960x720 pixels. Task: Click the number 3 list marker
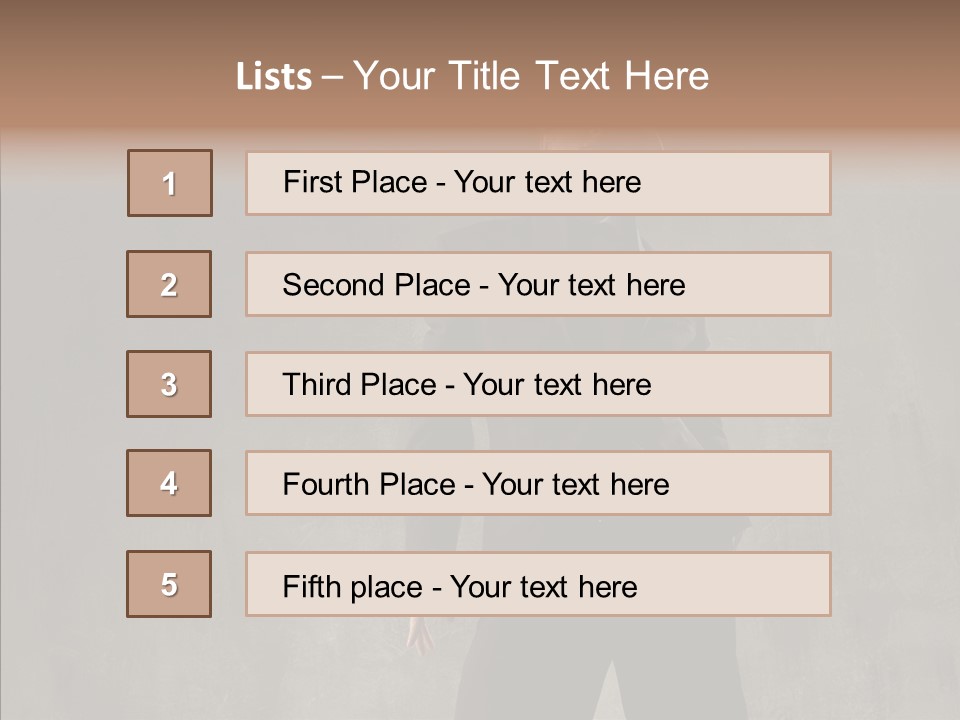169,384
